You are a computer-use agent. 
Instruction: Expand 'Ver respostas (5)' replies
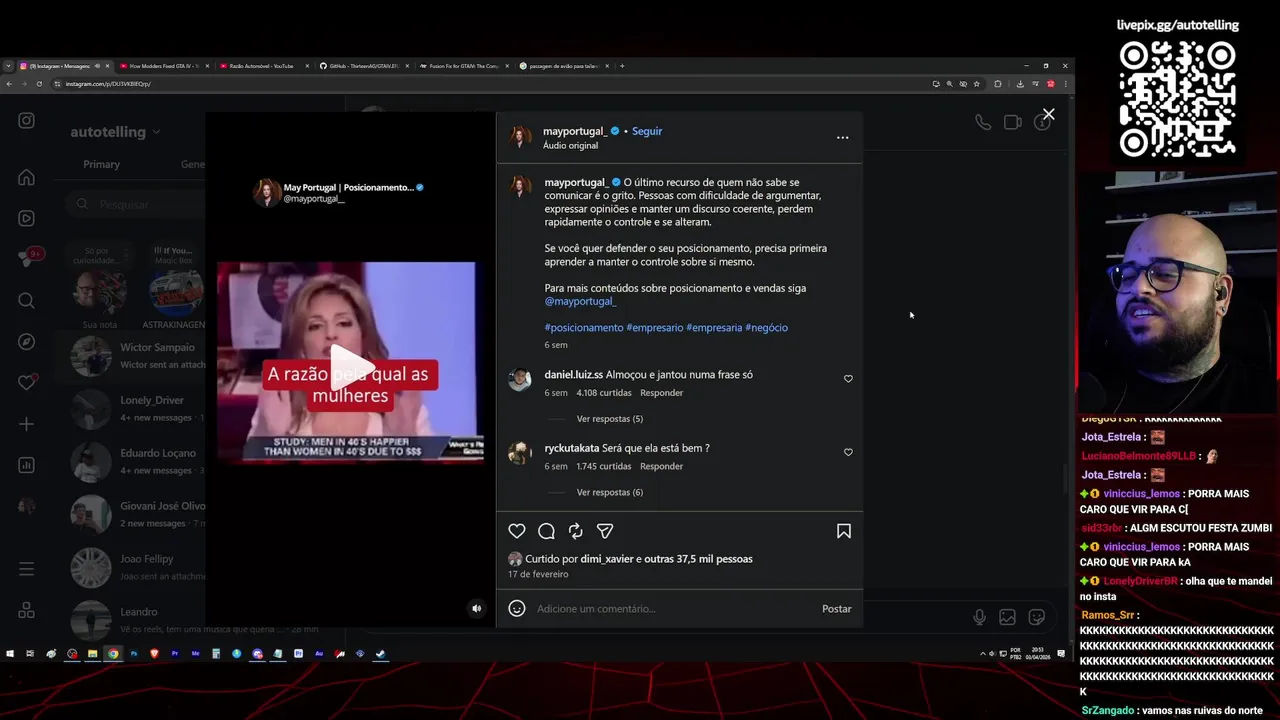coord(610,419)
